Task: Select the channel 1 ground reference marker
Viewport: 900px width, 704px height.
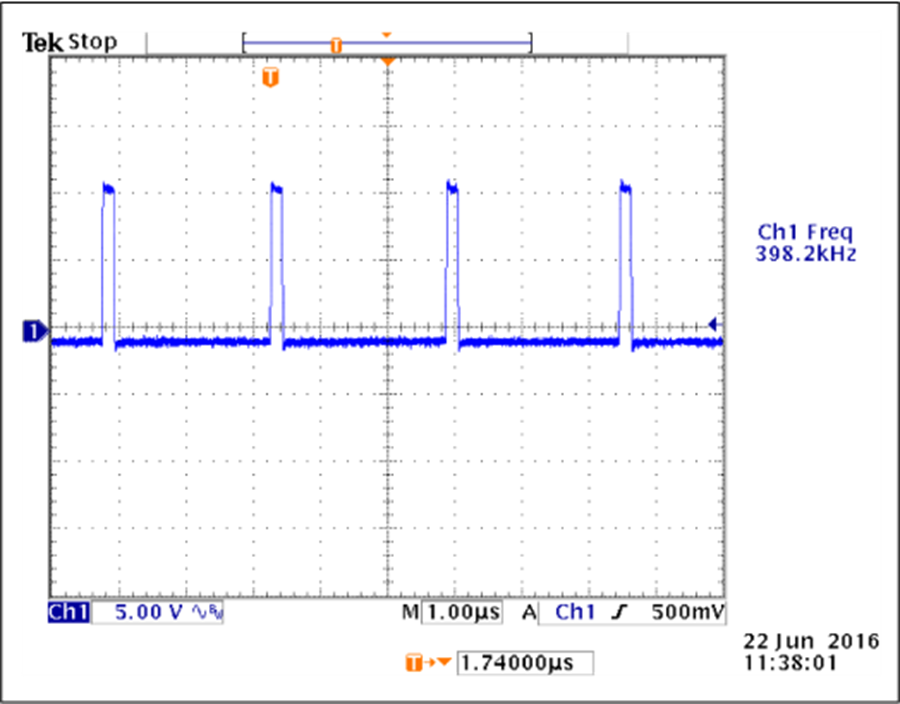Action: tap(33, 331)
